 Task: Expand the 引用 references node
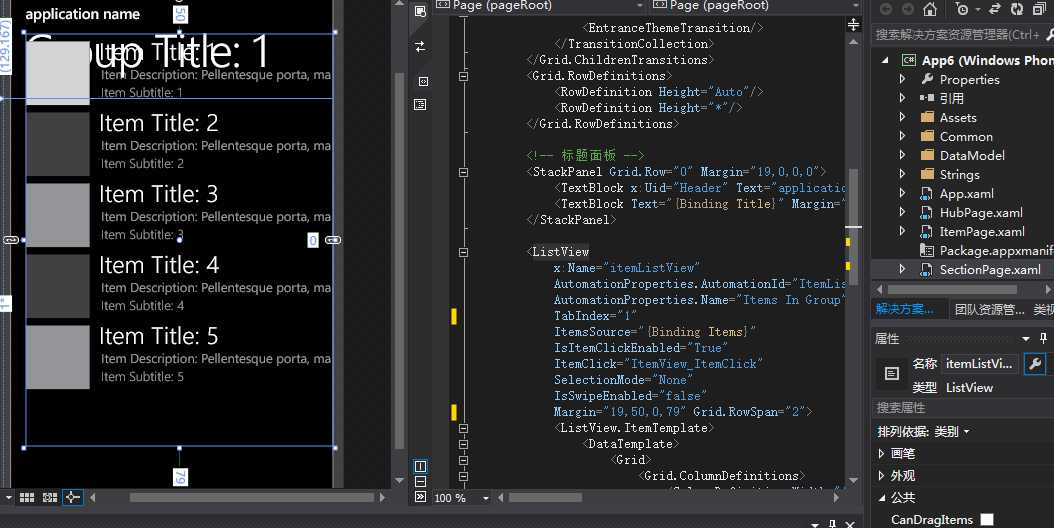(902, 98)
